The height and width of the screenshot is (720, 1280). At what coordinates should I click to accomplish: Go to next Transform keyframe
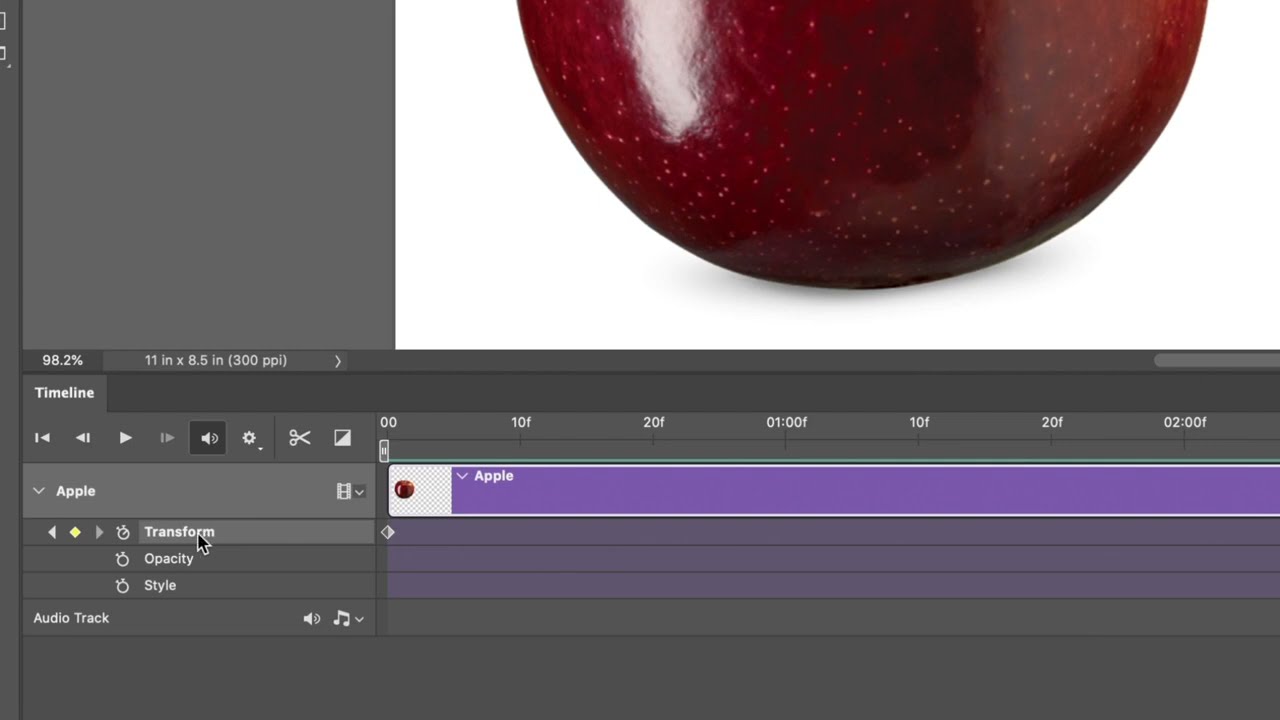coord(99,532)
